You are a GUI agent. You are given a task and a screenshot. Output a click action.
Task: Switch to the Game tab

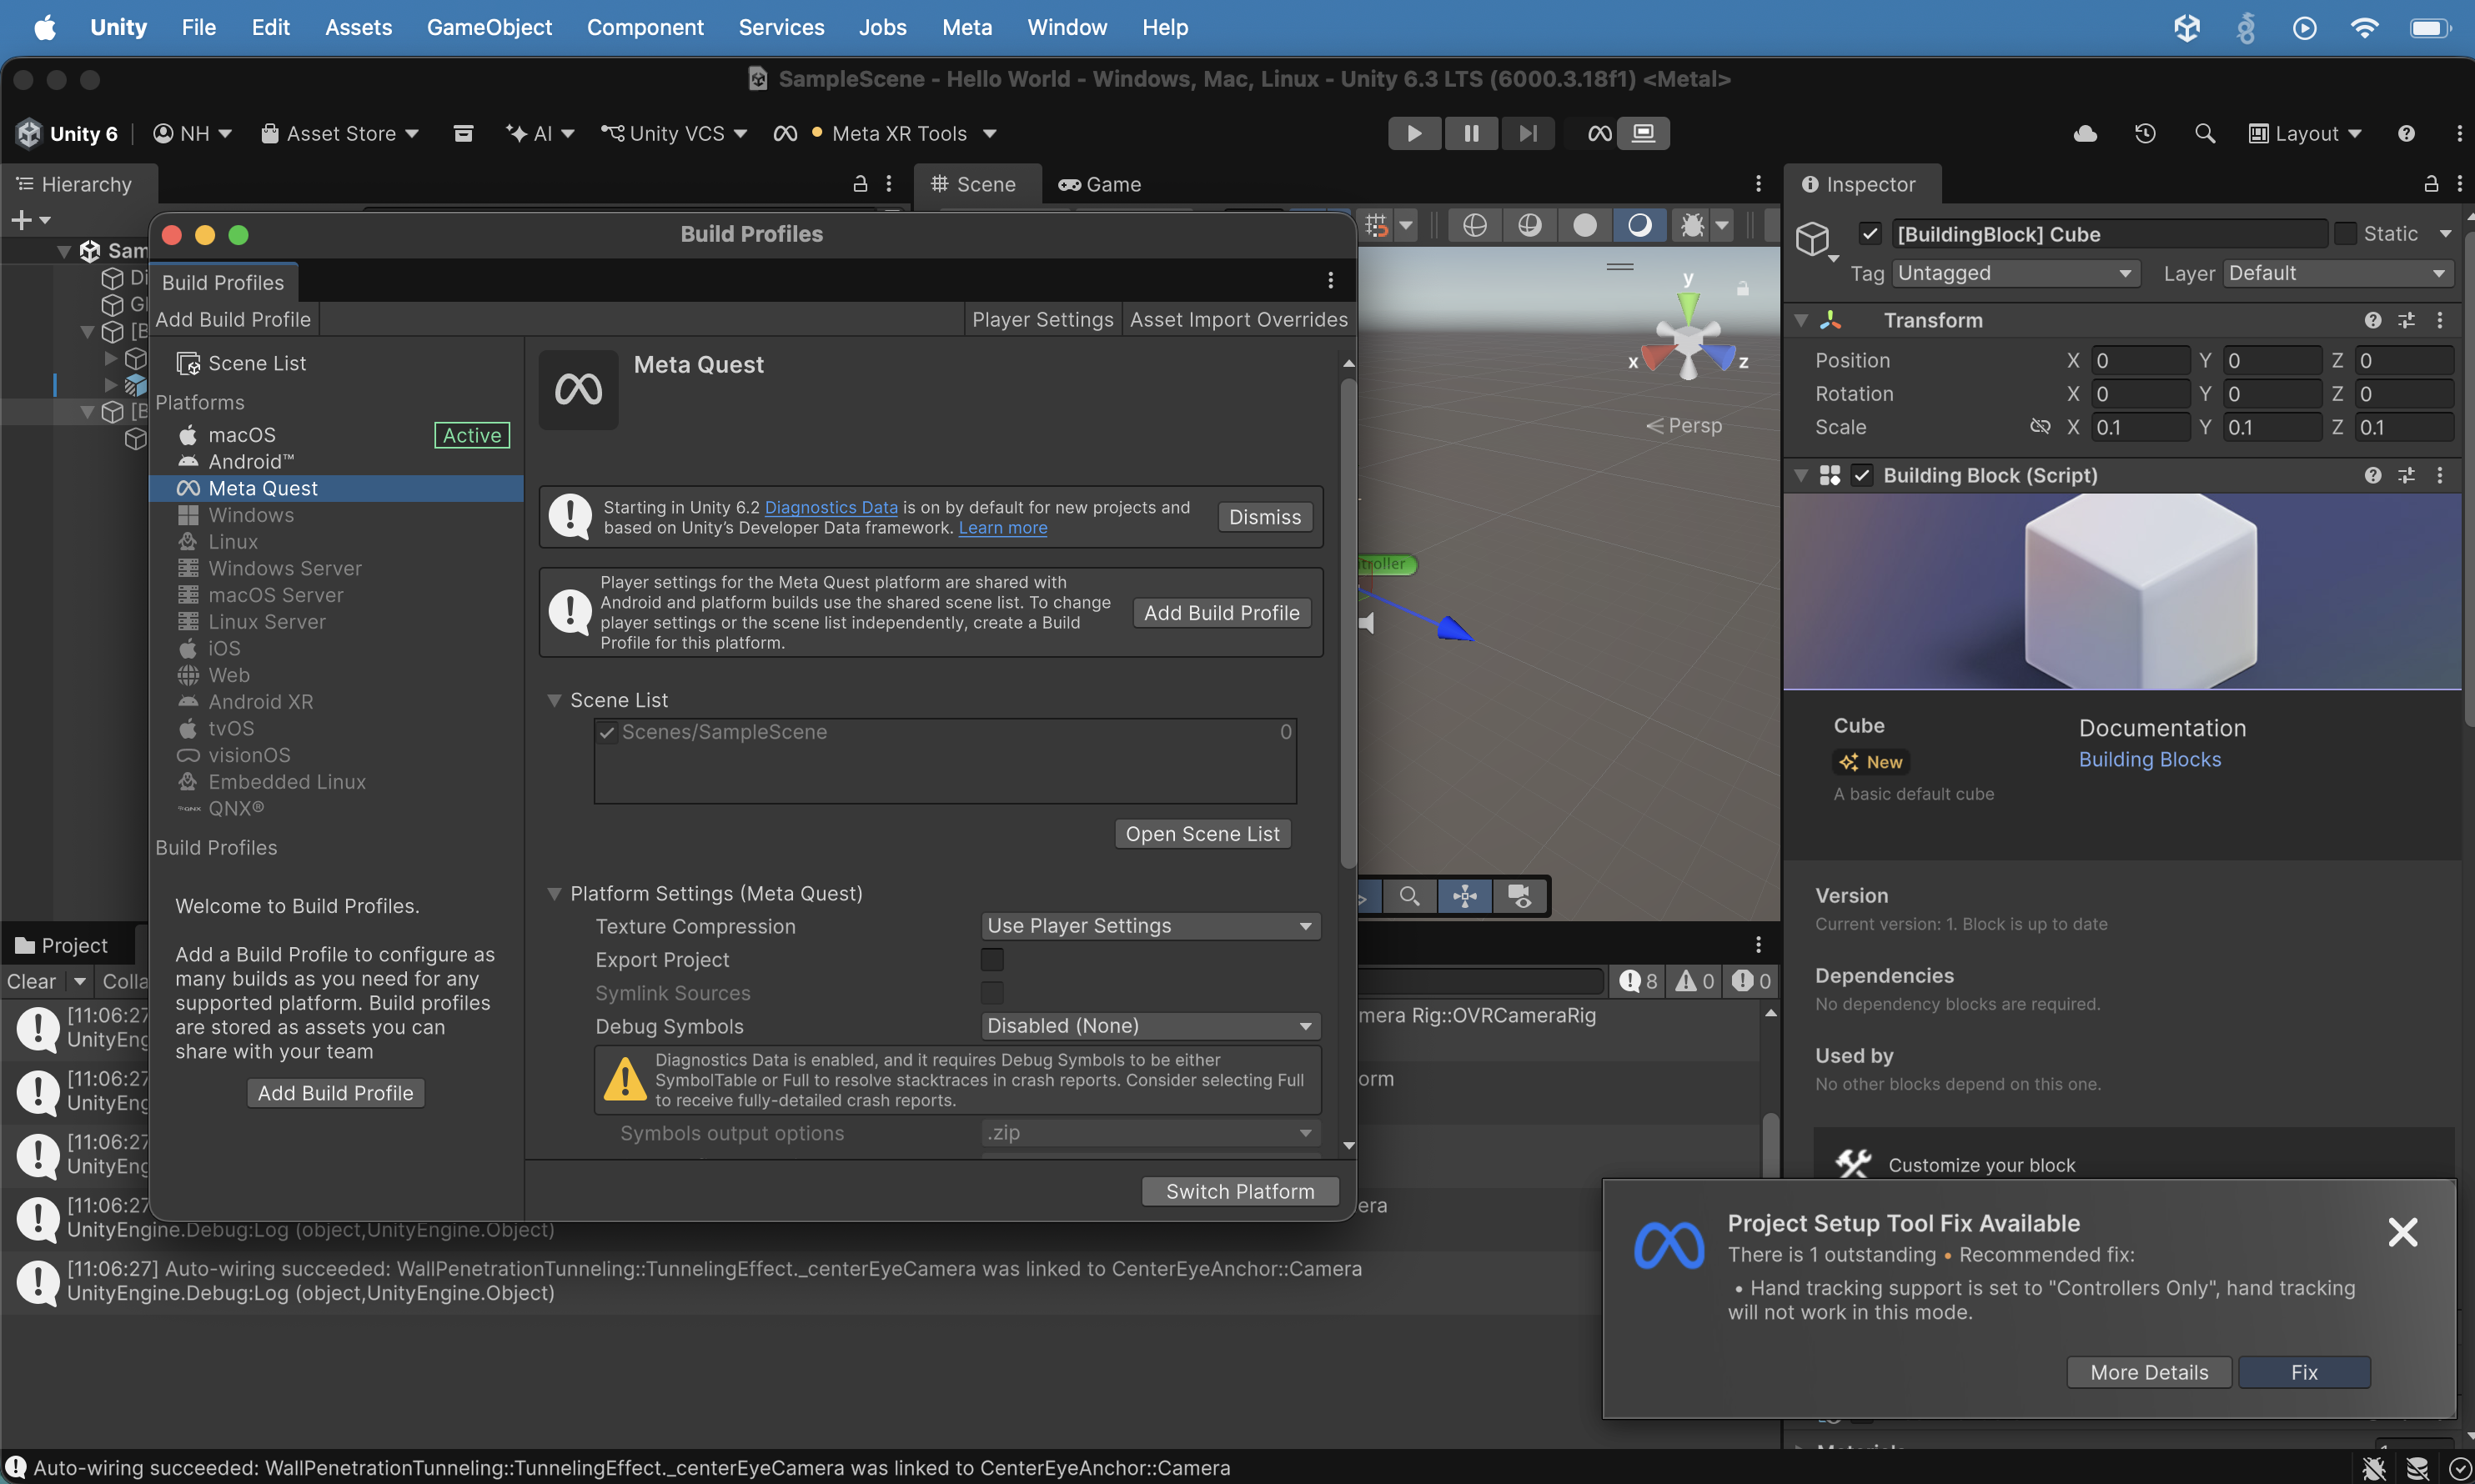click(x=1100, y=184)
